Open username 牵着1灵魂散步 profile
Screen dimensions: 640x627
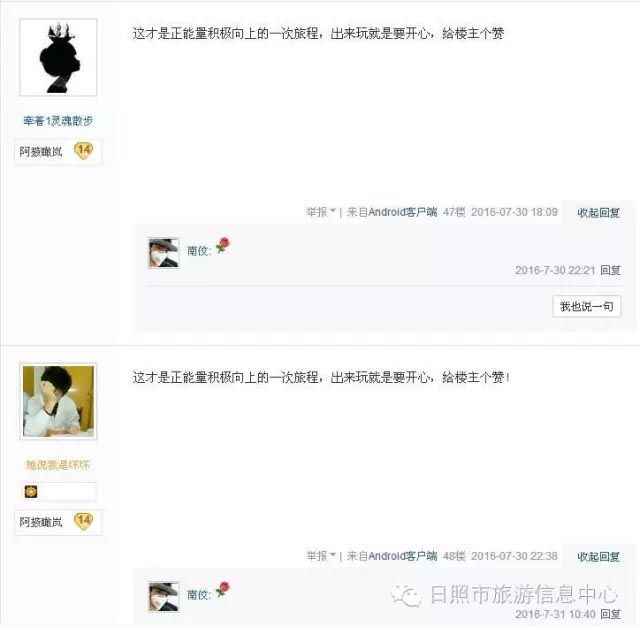[x=58, y=121]
